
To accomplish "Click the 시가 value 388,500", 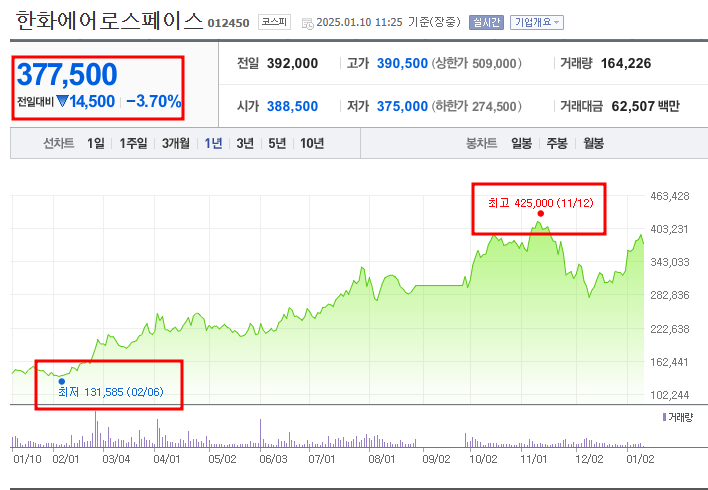I will click(292, 107).
